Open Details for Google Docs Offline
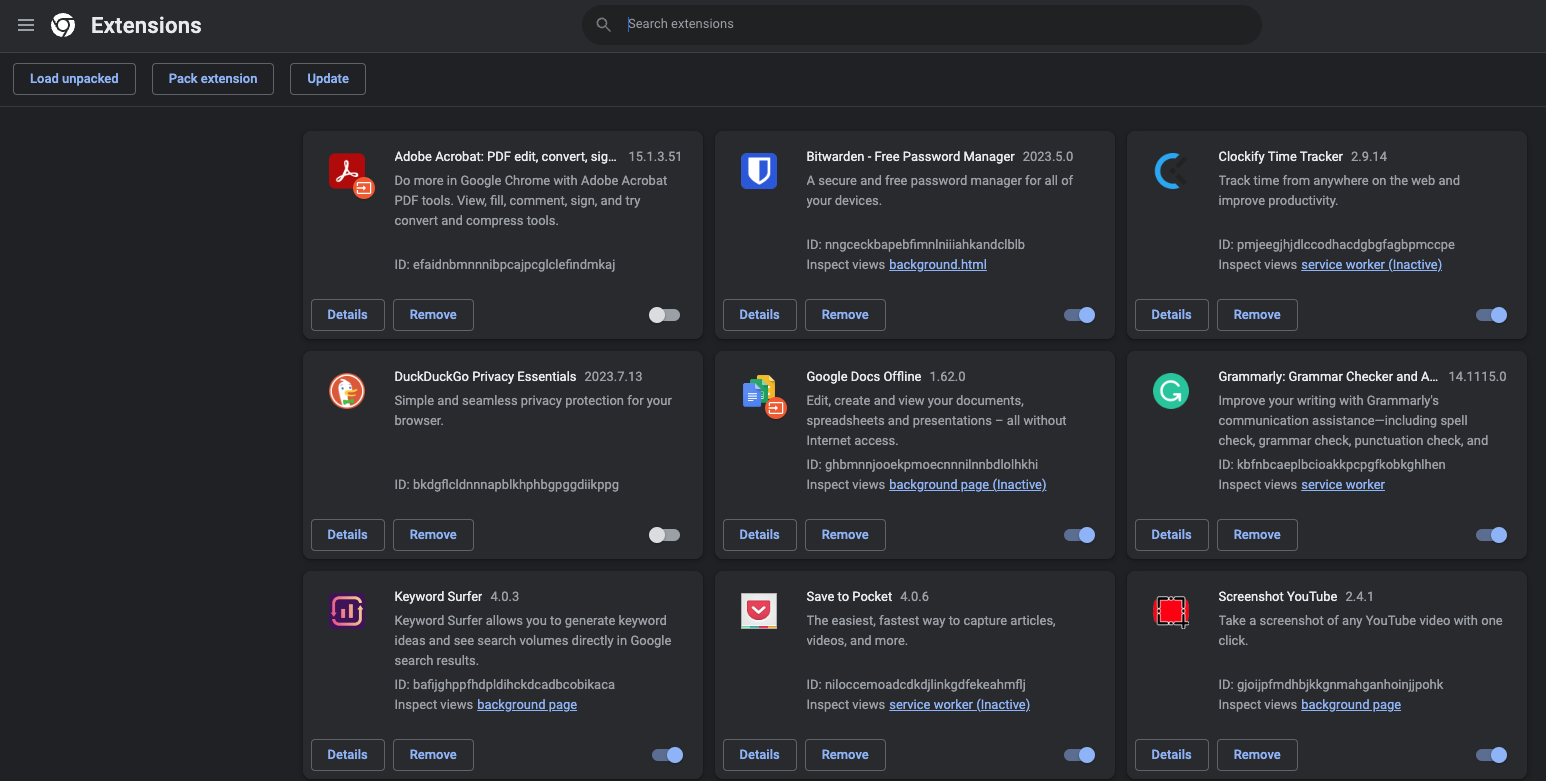Image resolution: width=1546 pixels, height=781 pixels. 760,535
